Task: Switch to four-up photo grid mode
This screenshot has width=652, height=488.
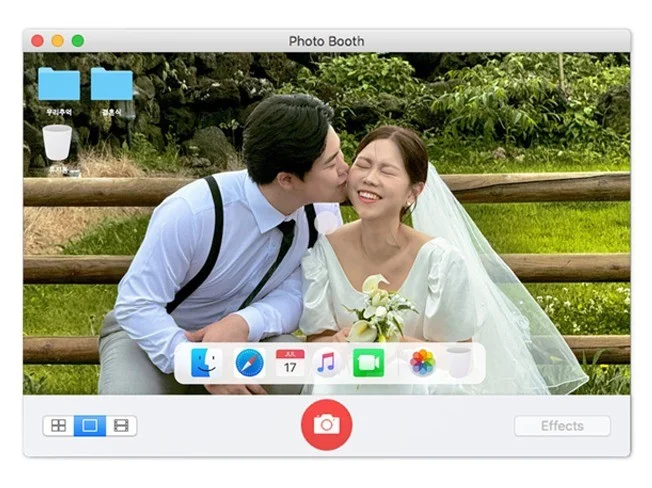Action: coord(59,426)
